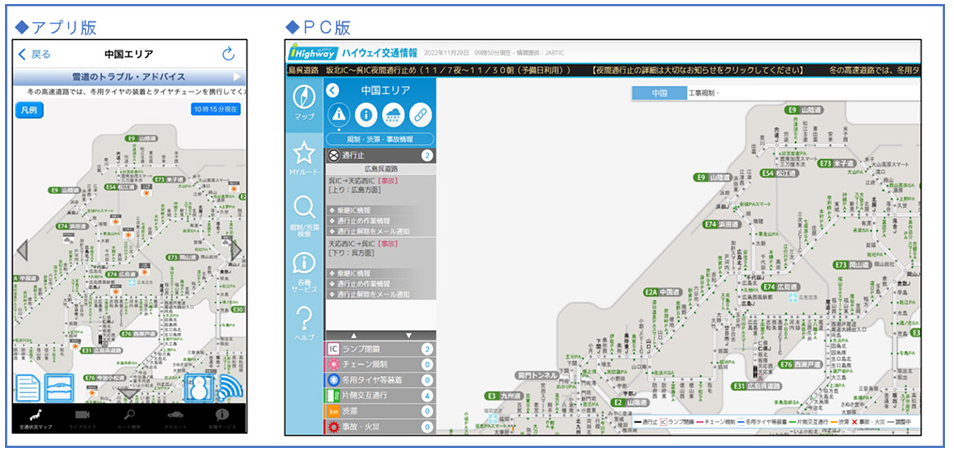Screen dimensions: 954x453
Task: Click the E76 西瀬戸道 label on the PC map
Action: (803, 365)
